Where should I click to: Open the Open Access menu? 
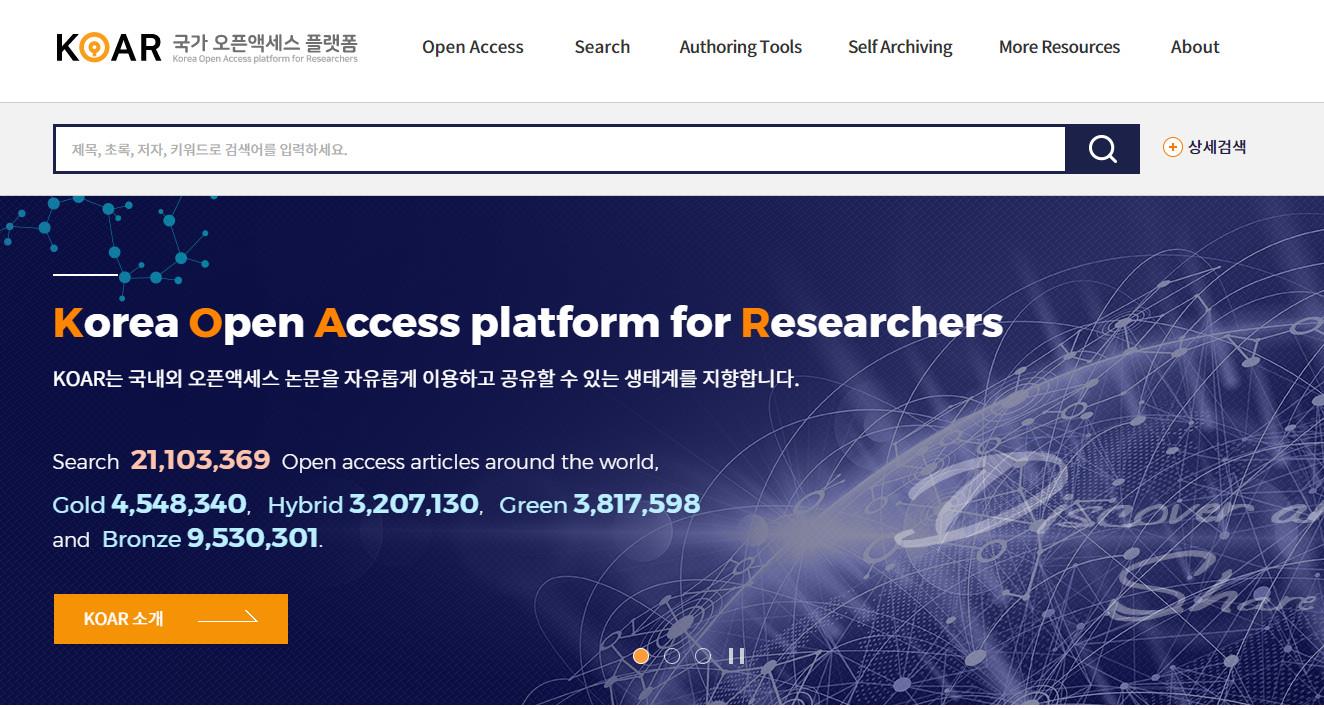[x=473, y=47]
